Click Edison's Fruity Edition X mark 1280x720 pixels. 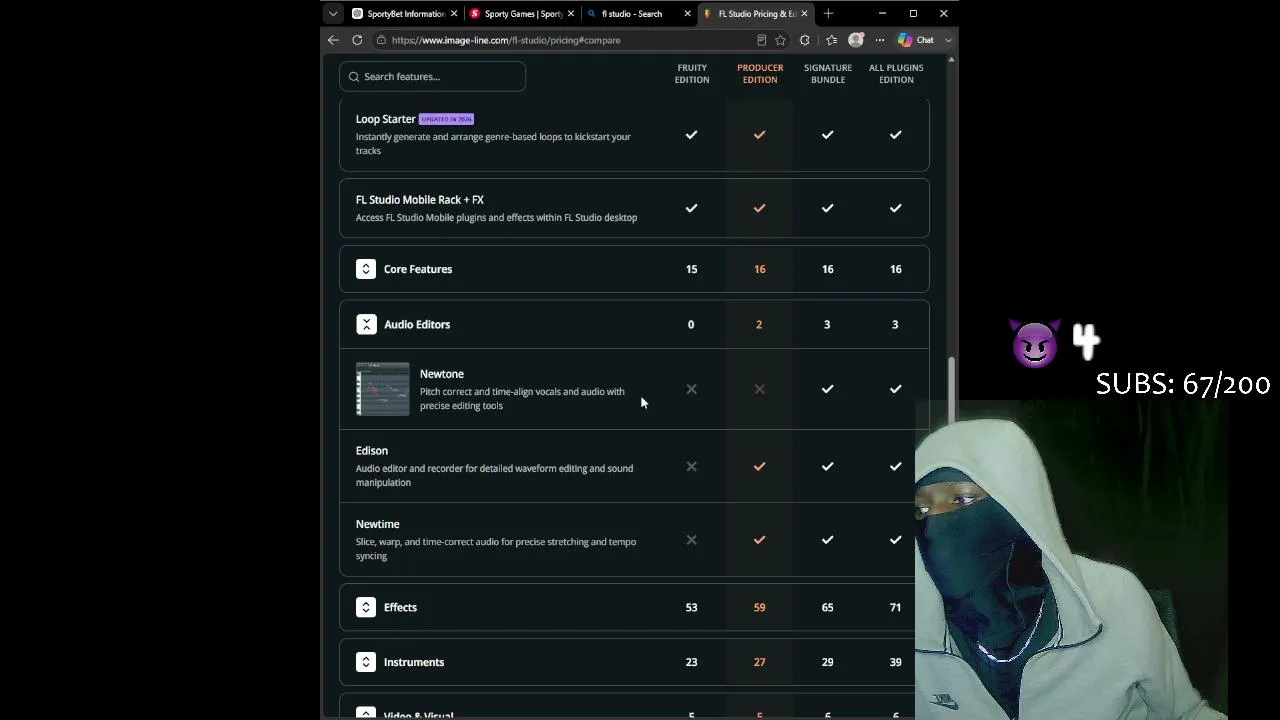pyautogui.click(x=691, y=466)
